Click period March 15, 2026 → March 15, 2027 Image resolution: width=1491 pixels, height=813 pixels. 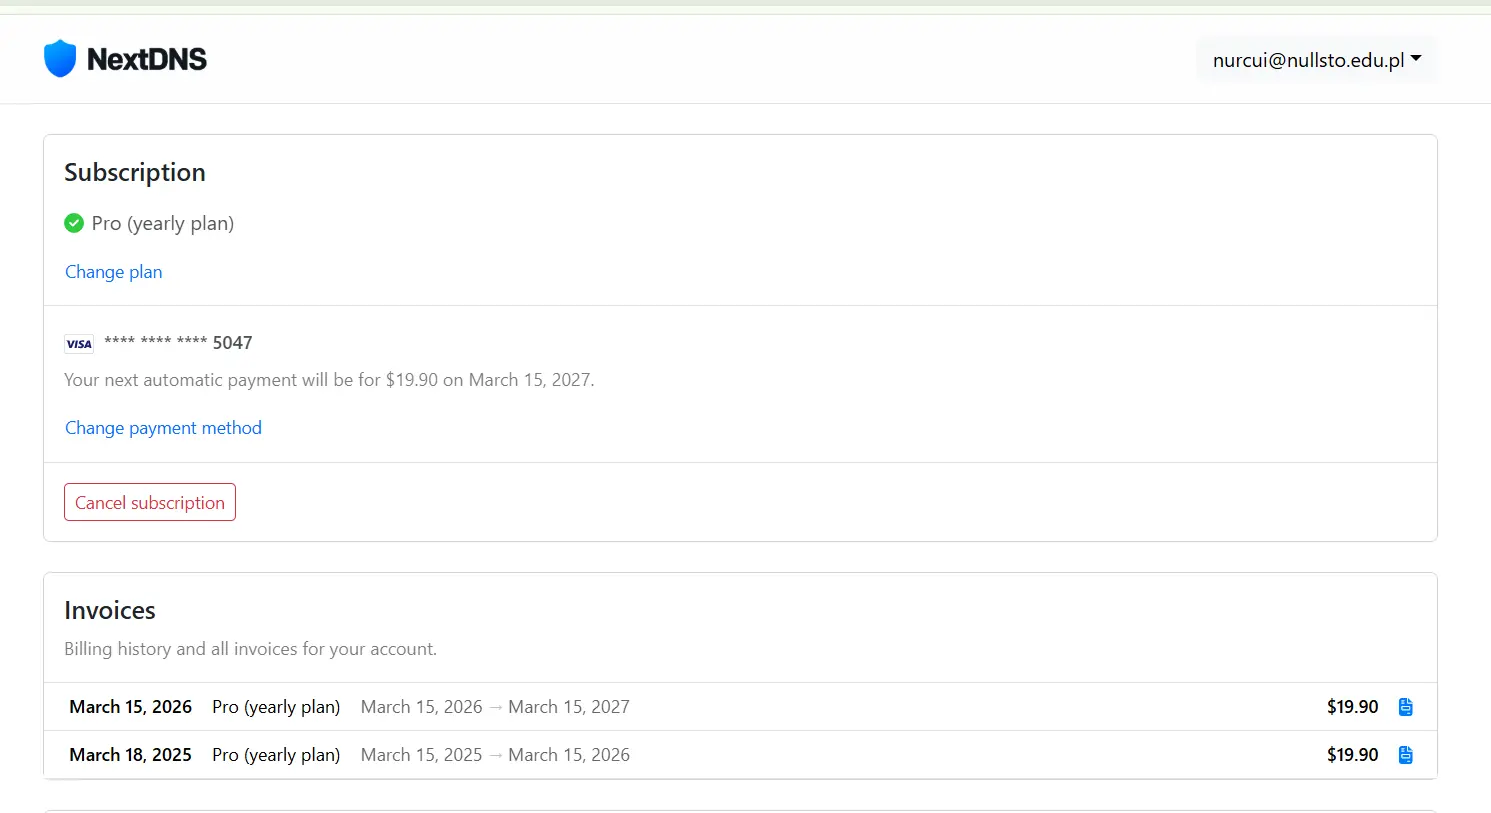click(495, 707)
